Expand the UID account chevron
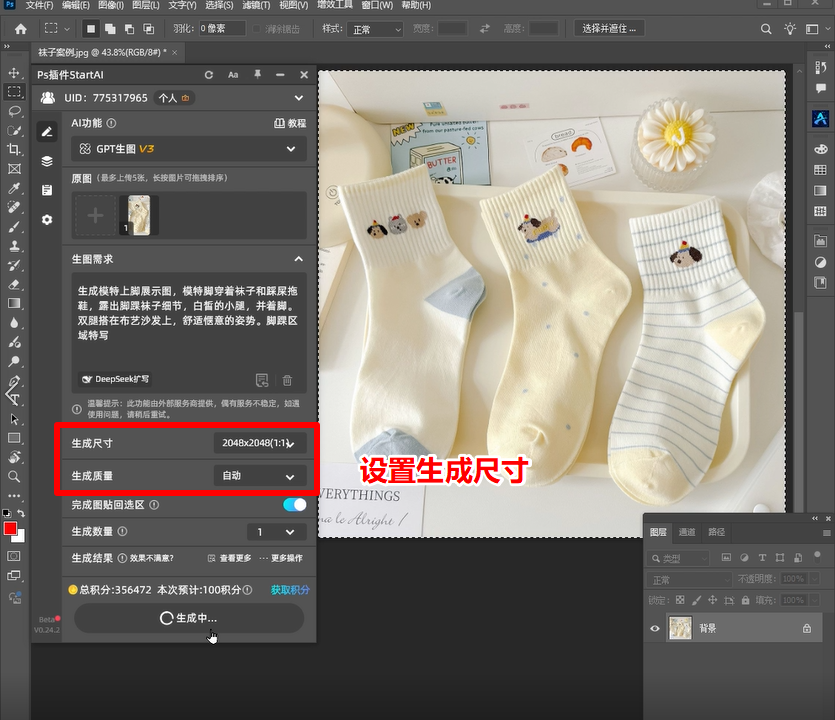Viewport: 835px width, 720px height. [298, 98]
